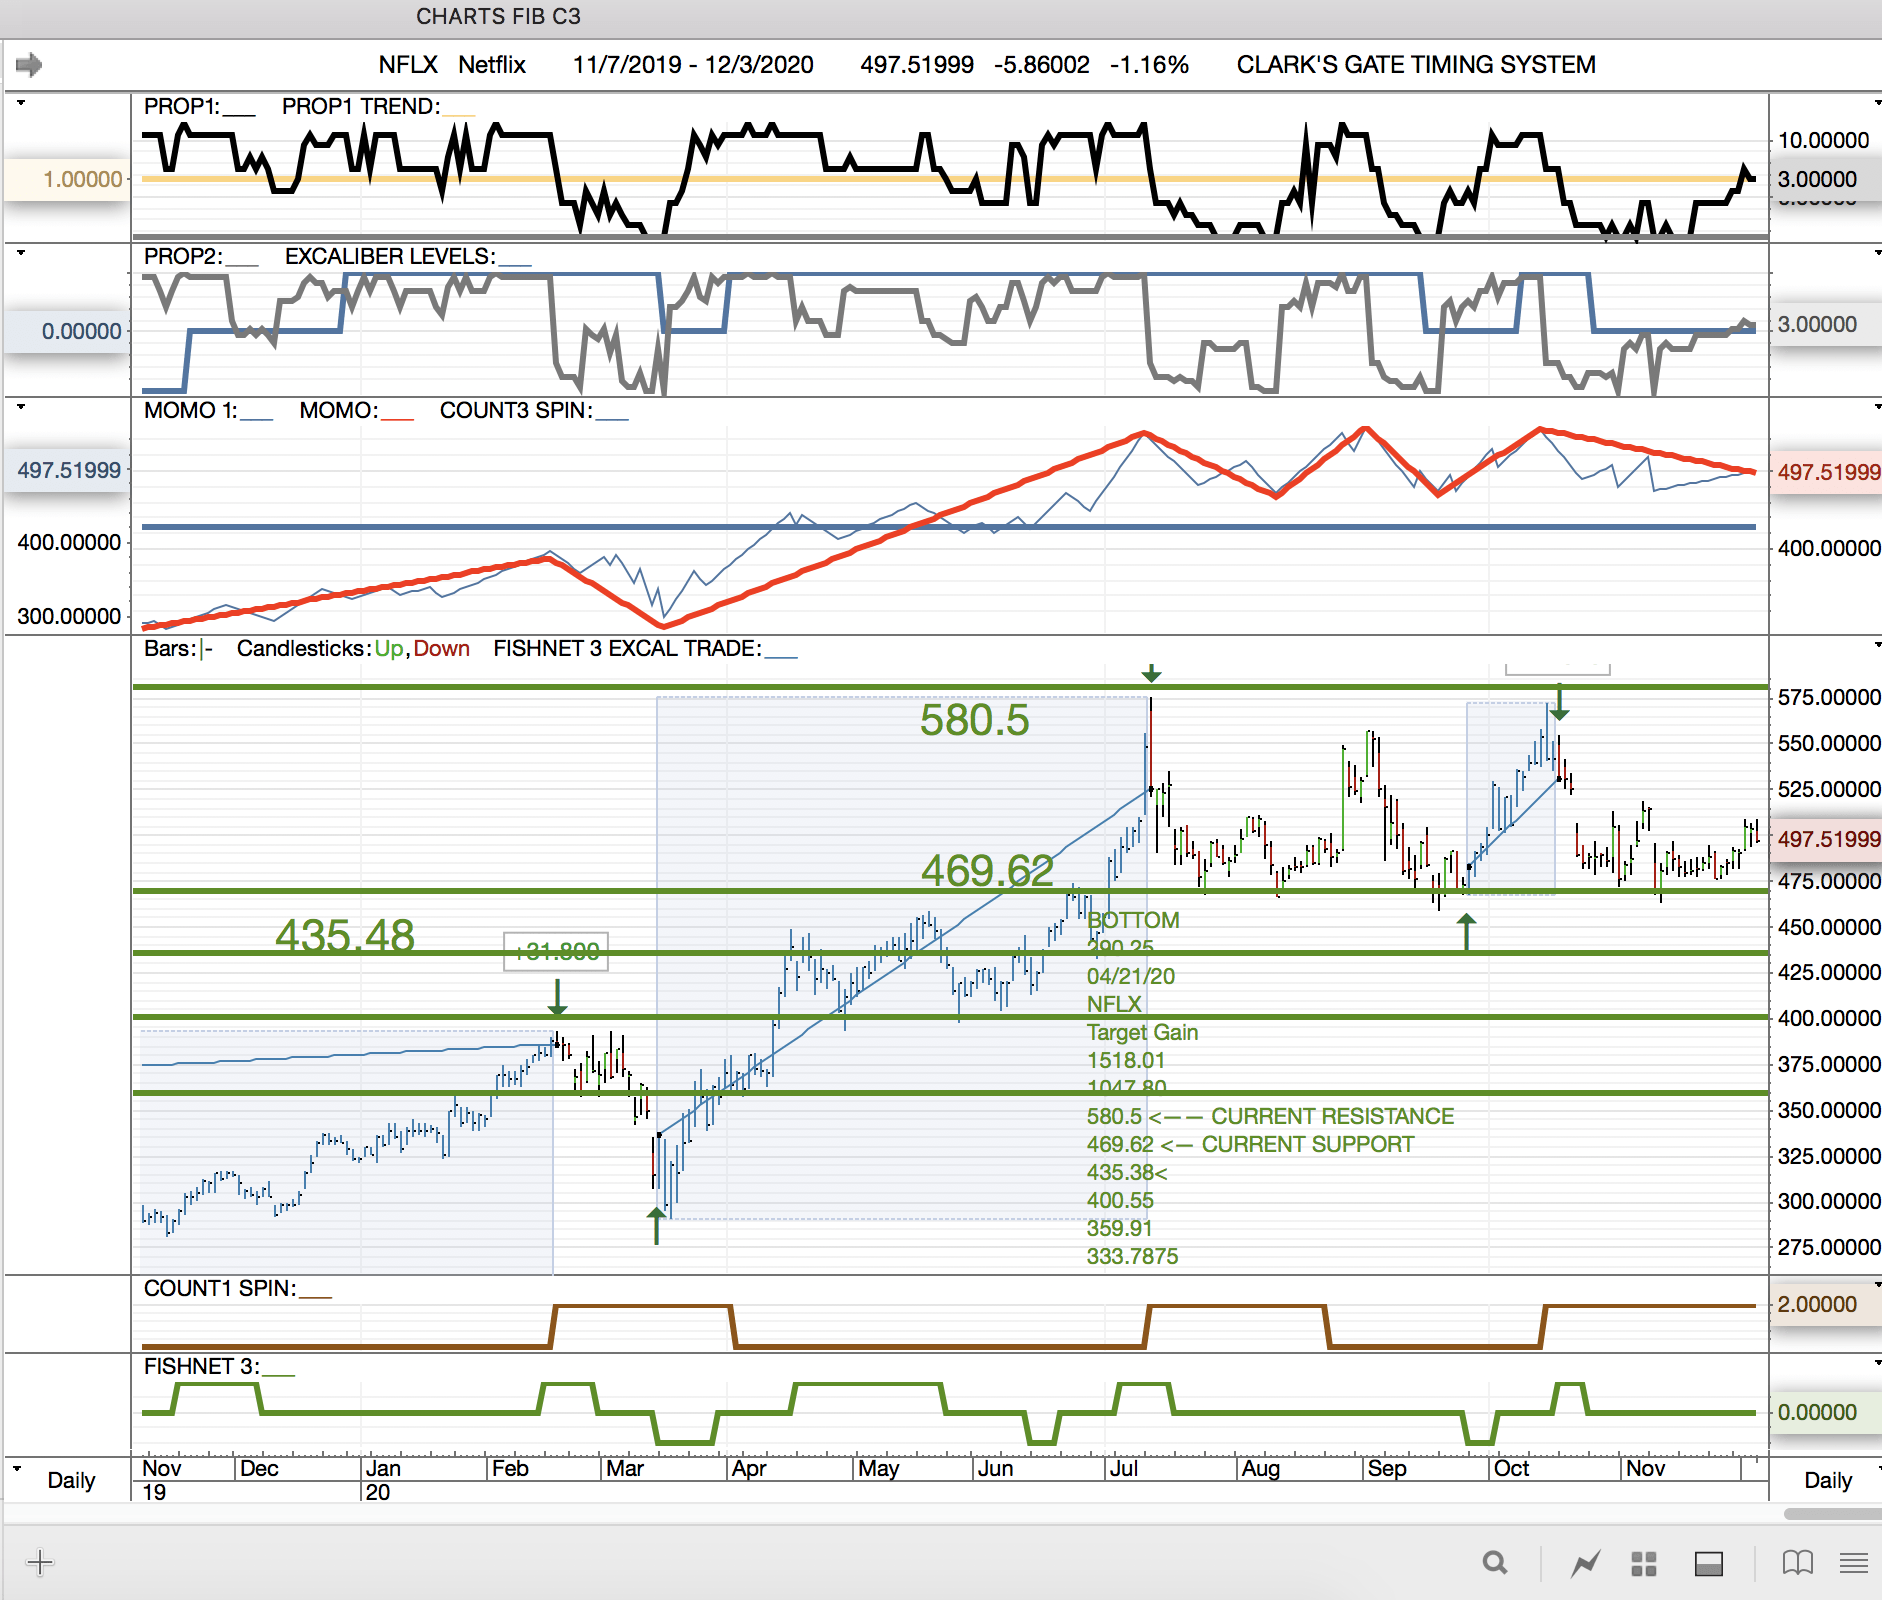Click the orange PROP1 TREND legend swatch
The image size is (1882, 1600).
(x=459, y=114)
